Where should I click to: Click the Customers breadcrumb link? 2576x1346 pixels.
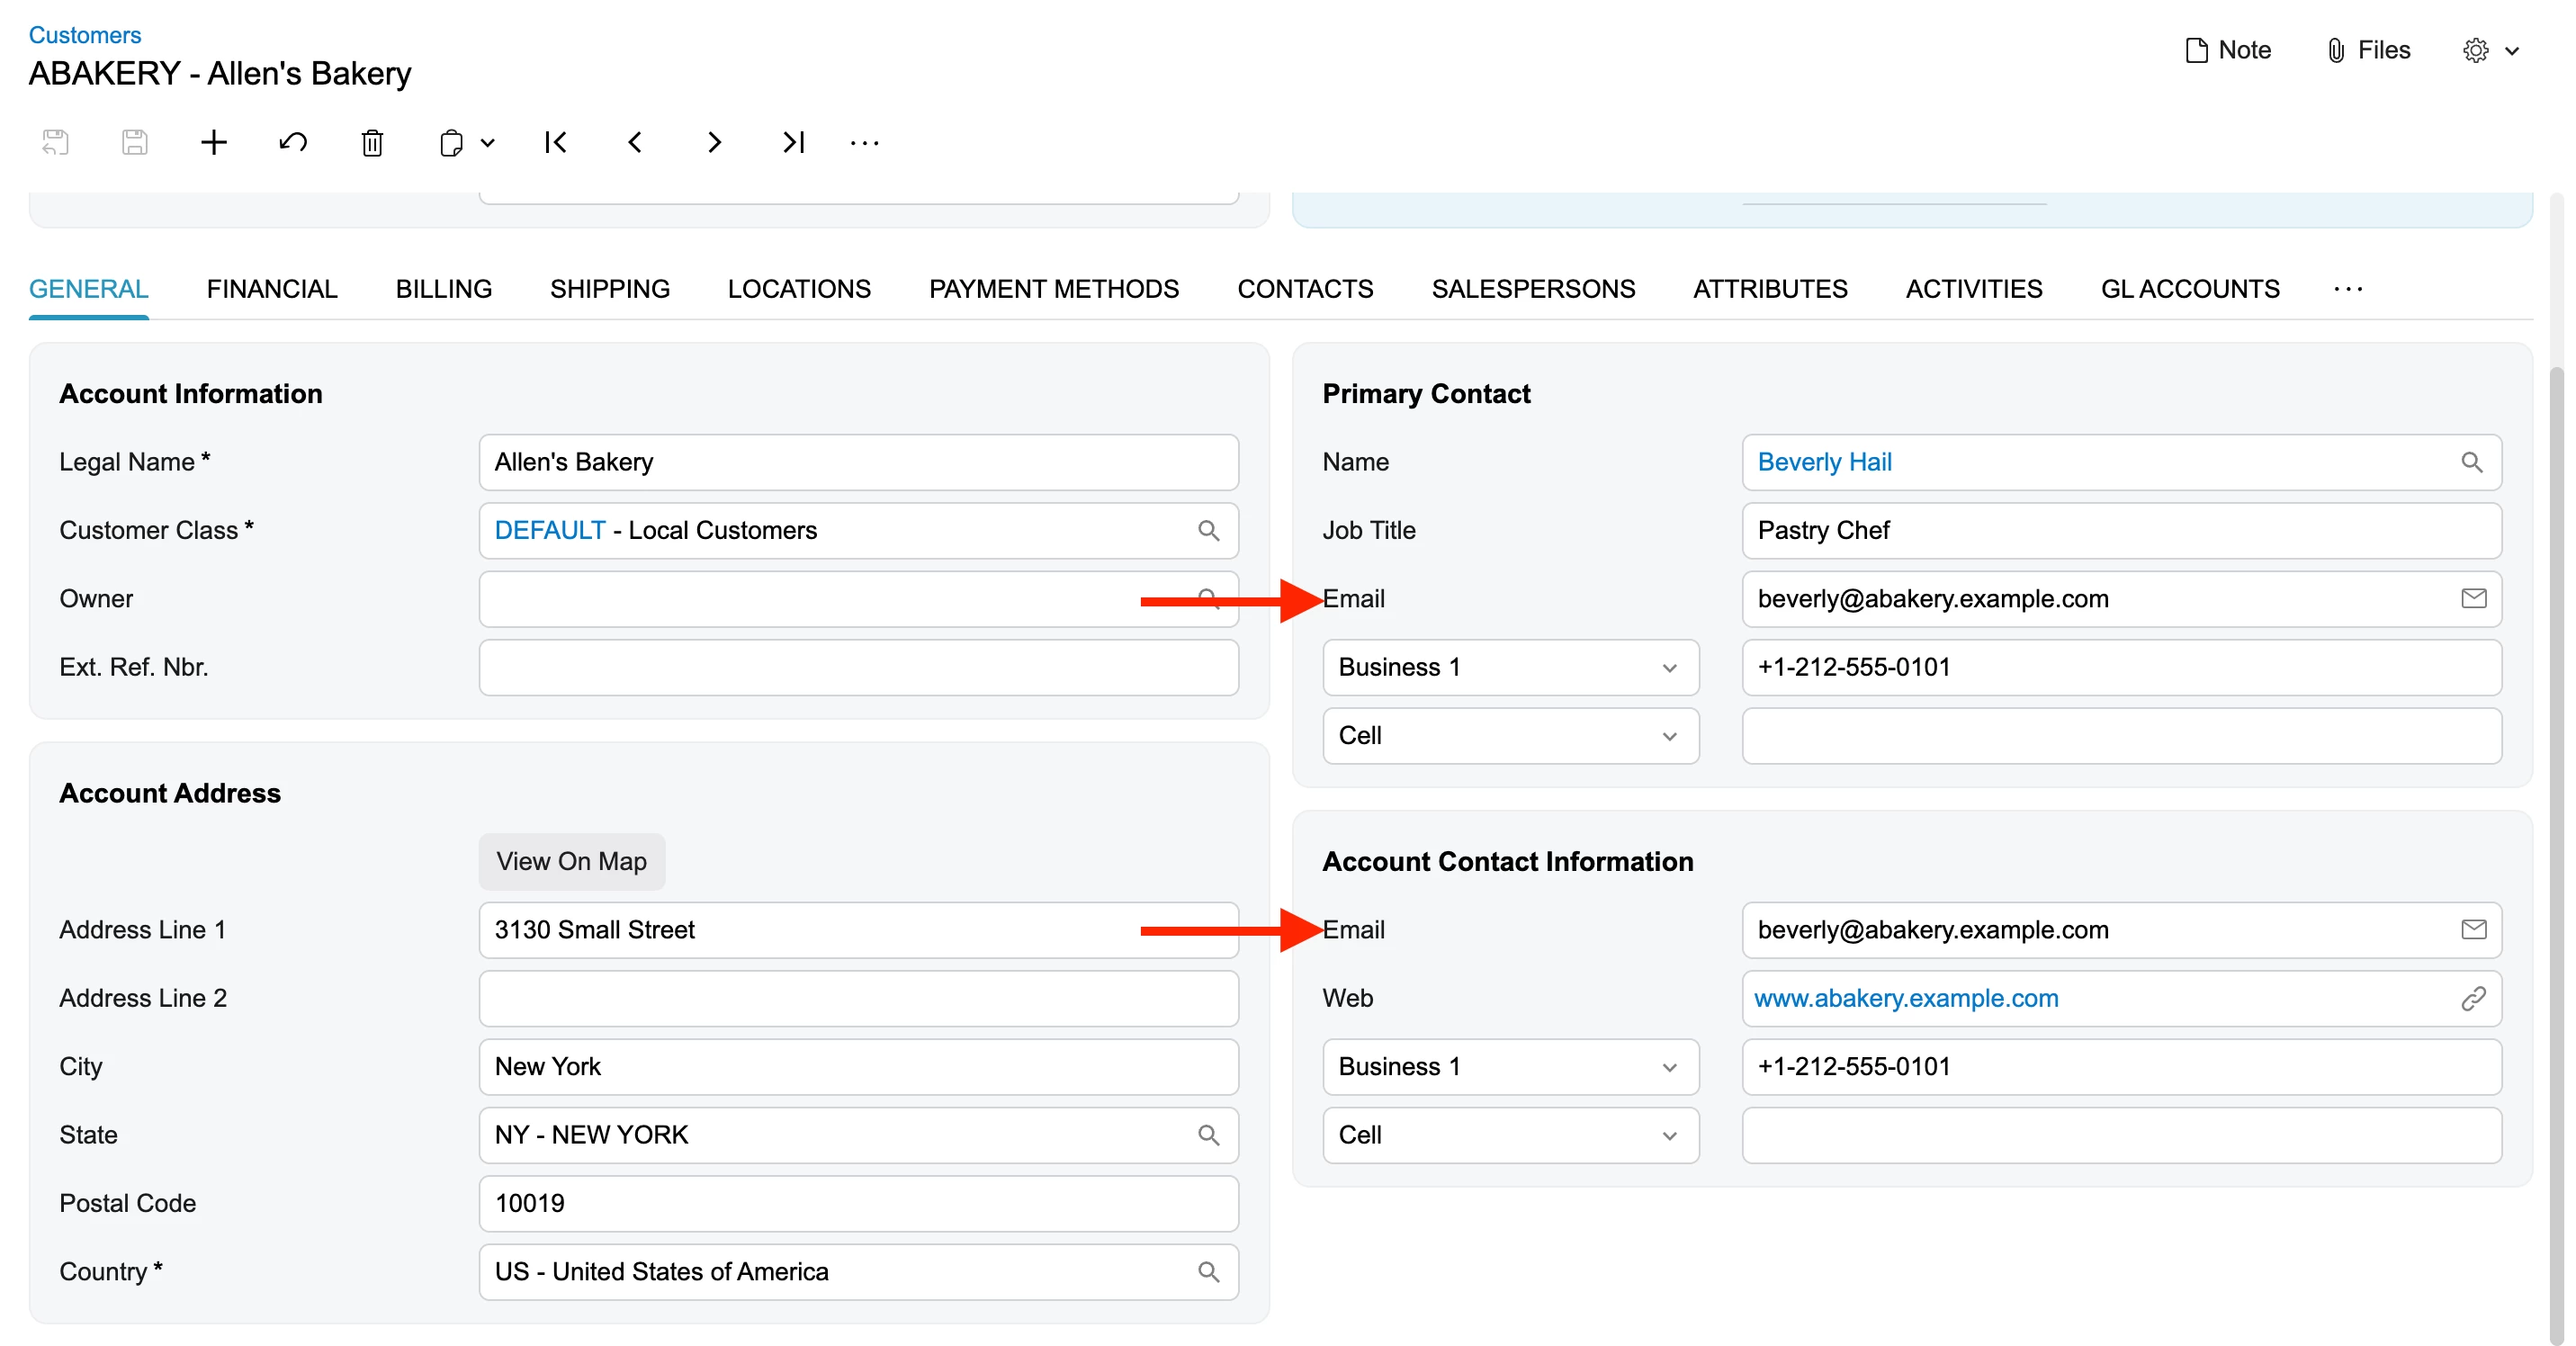[85, 35]
